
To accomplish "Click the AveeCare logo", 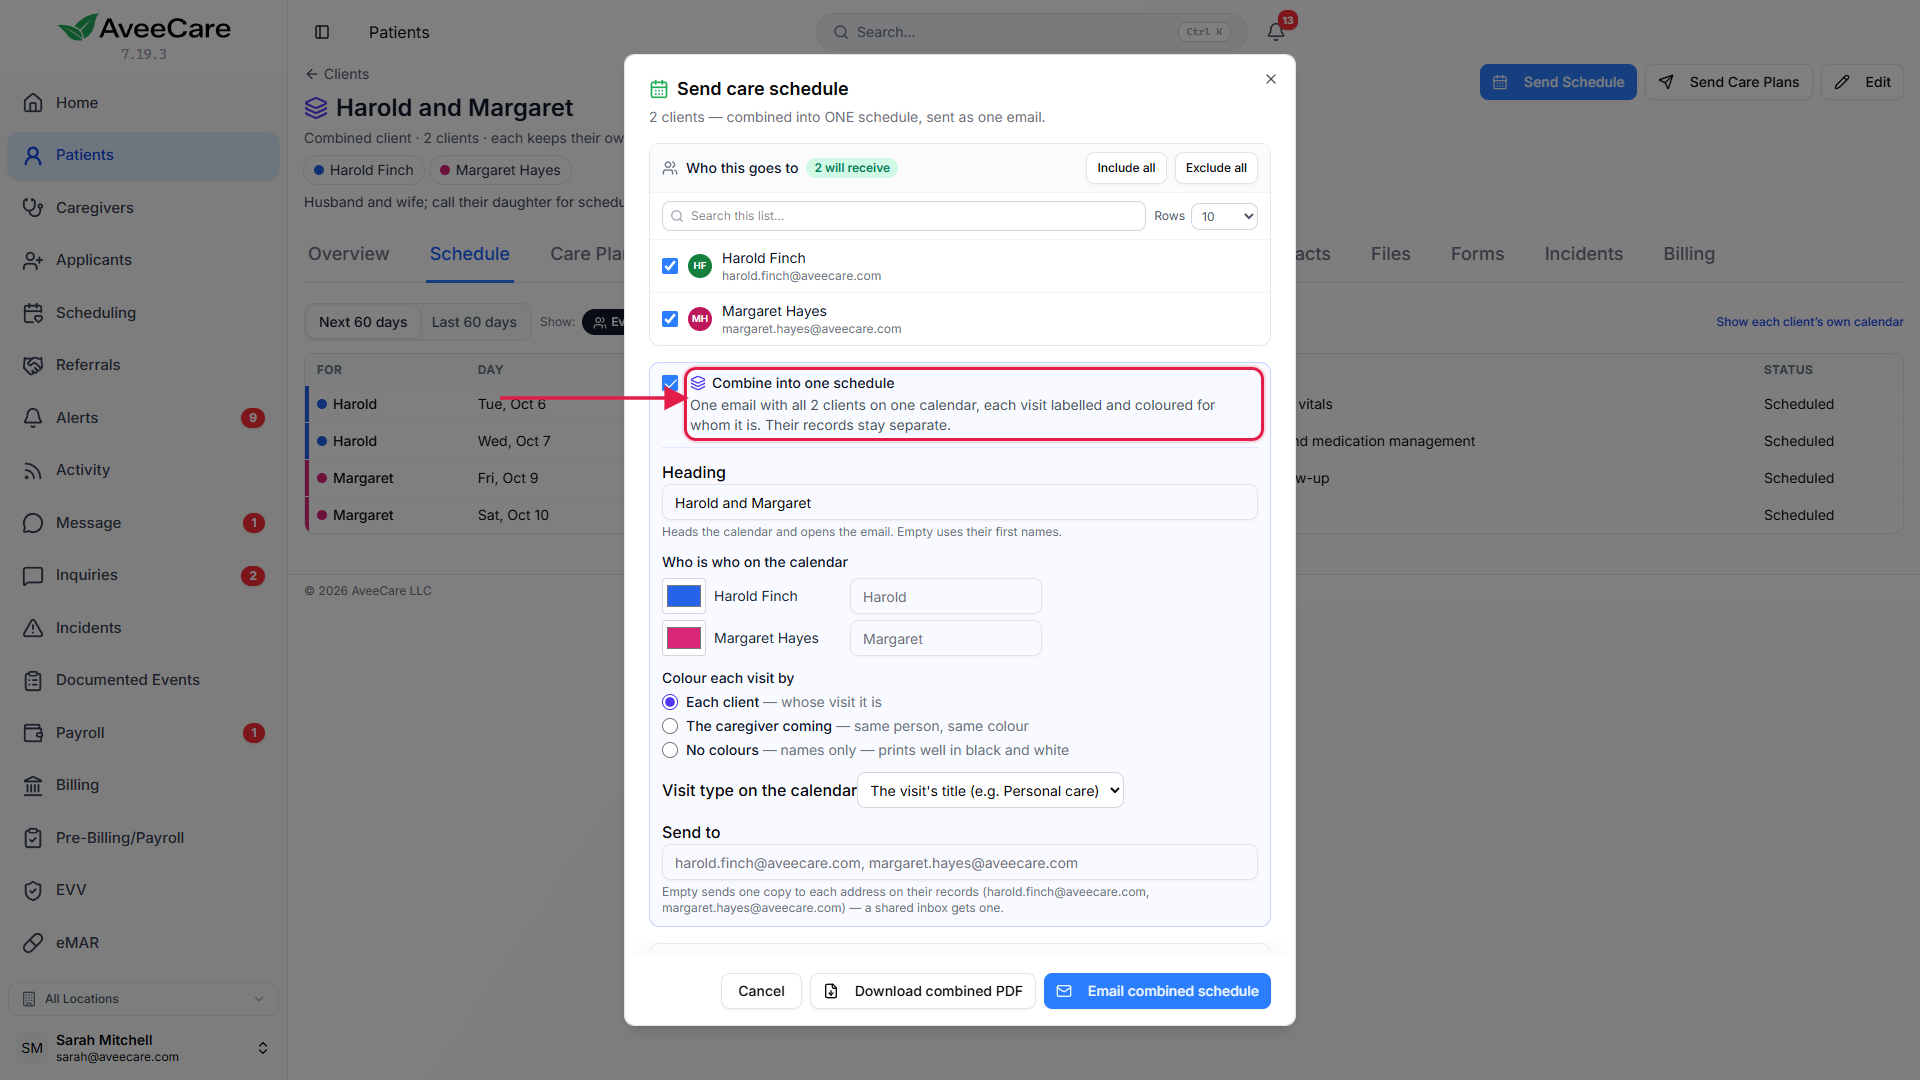I will (x=144, y=28).
